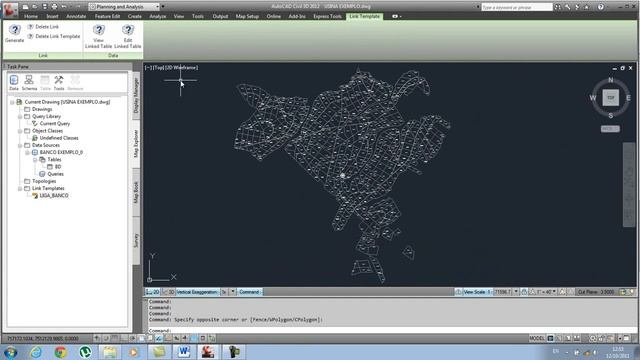Click the Generate link icon
The image size is (640, 360).
click(x=15, y=30)
